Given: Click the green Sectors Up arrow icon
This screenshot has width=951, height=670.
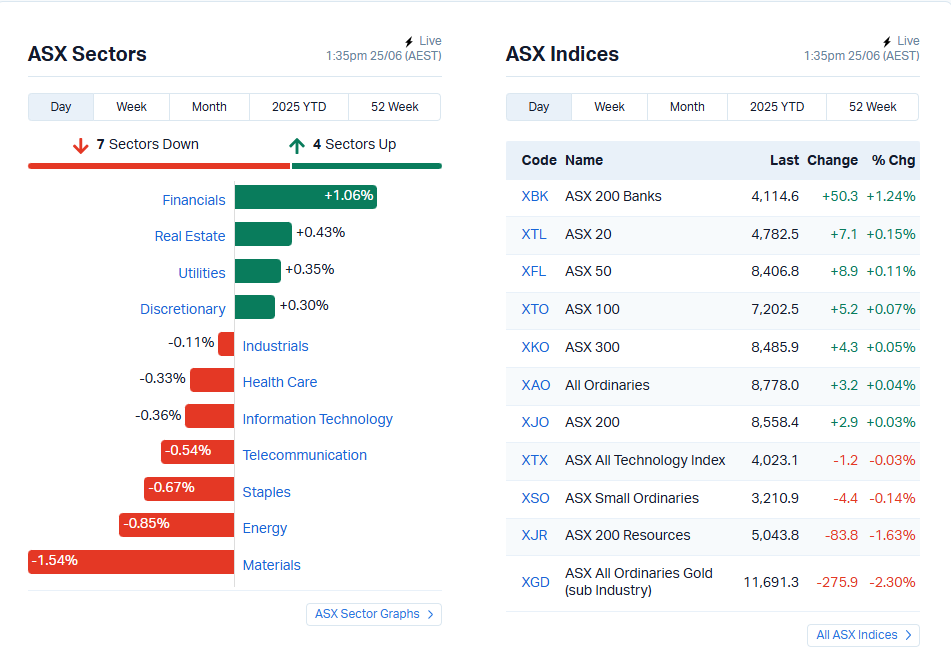Looking at the screenshot, I should [x=297, y=146].
